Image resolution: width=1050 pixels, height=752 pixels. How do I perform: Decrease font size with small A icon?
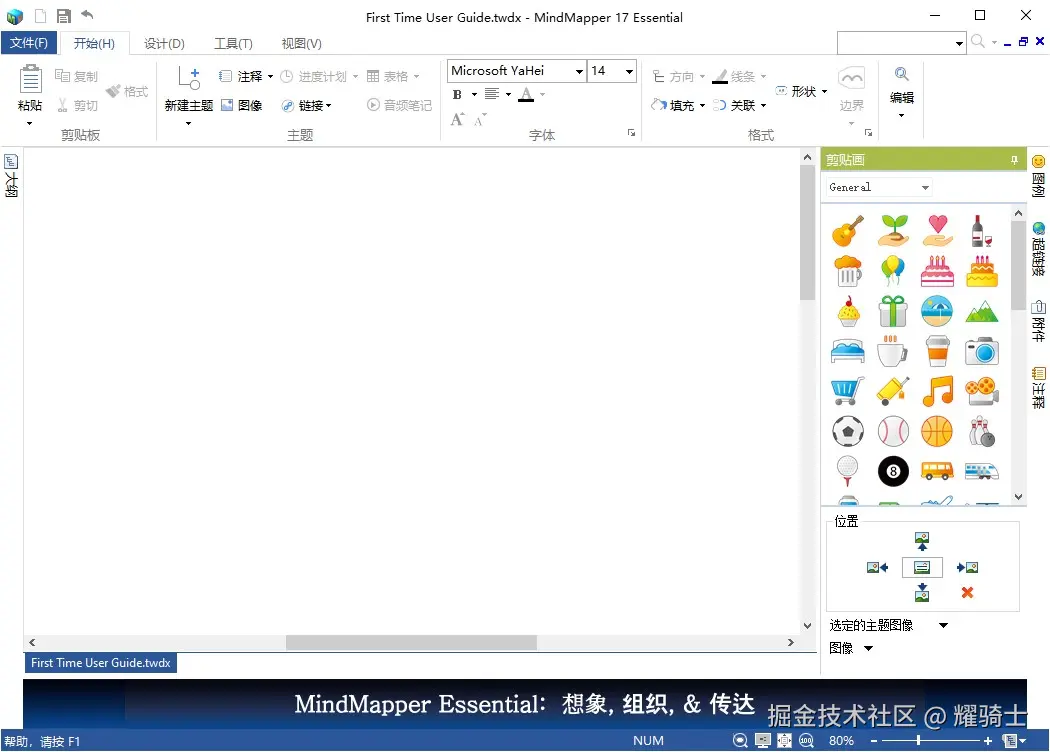pyautogui.click(x=480, y=120)
